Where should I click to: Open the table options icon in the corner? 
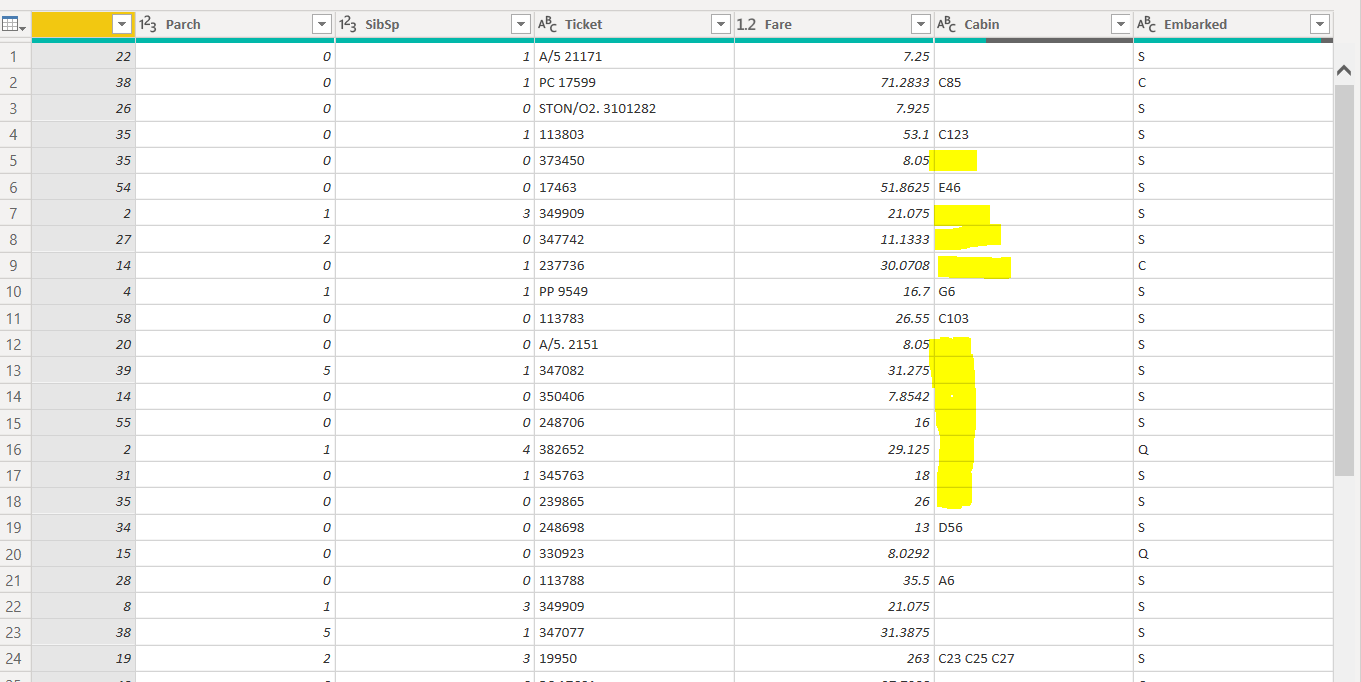[15, 24]
